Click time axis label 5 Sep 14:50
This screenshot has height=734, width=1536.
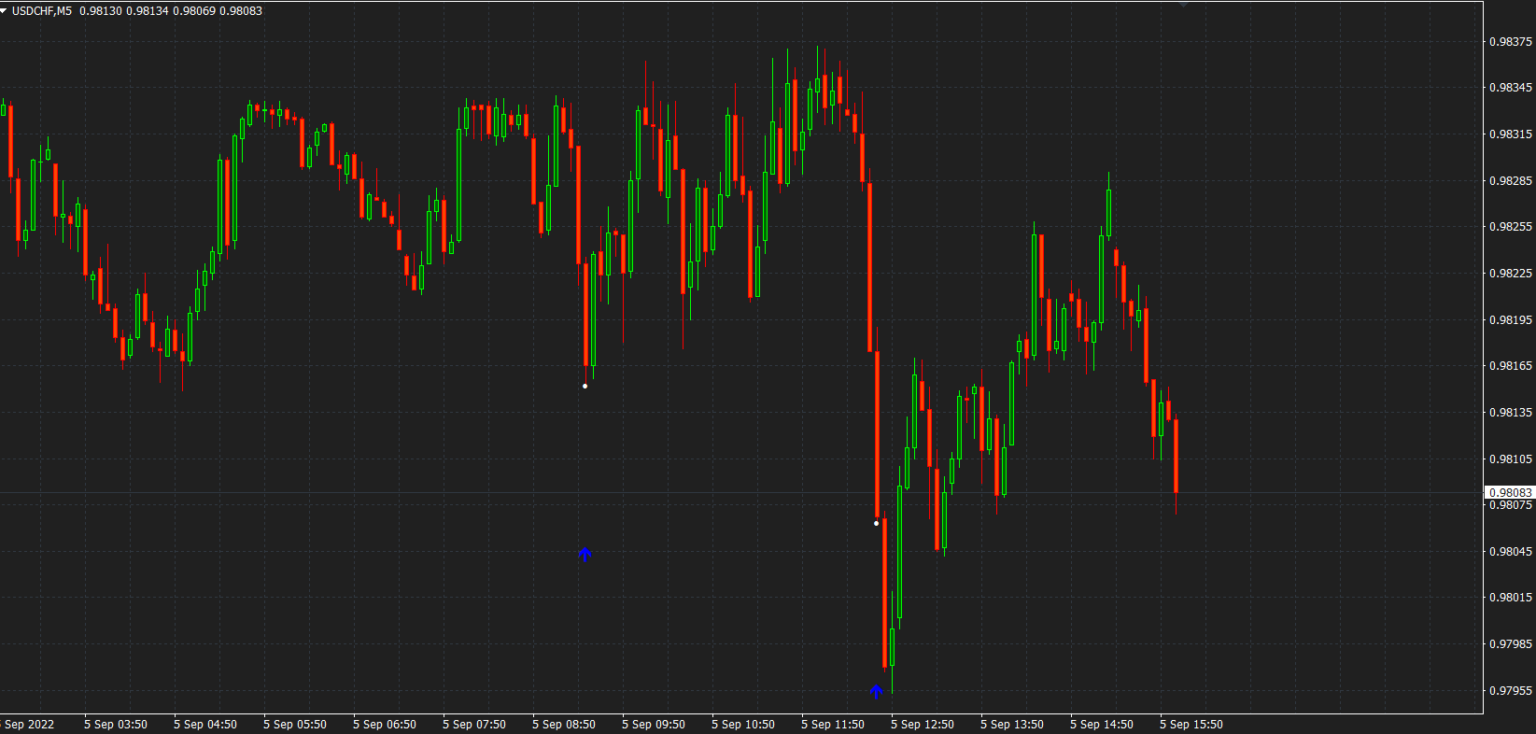pyautogui.click(x=1102, y=724)
